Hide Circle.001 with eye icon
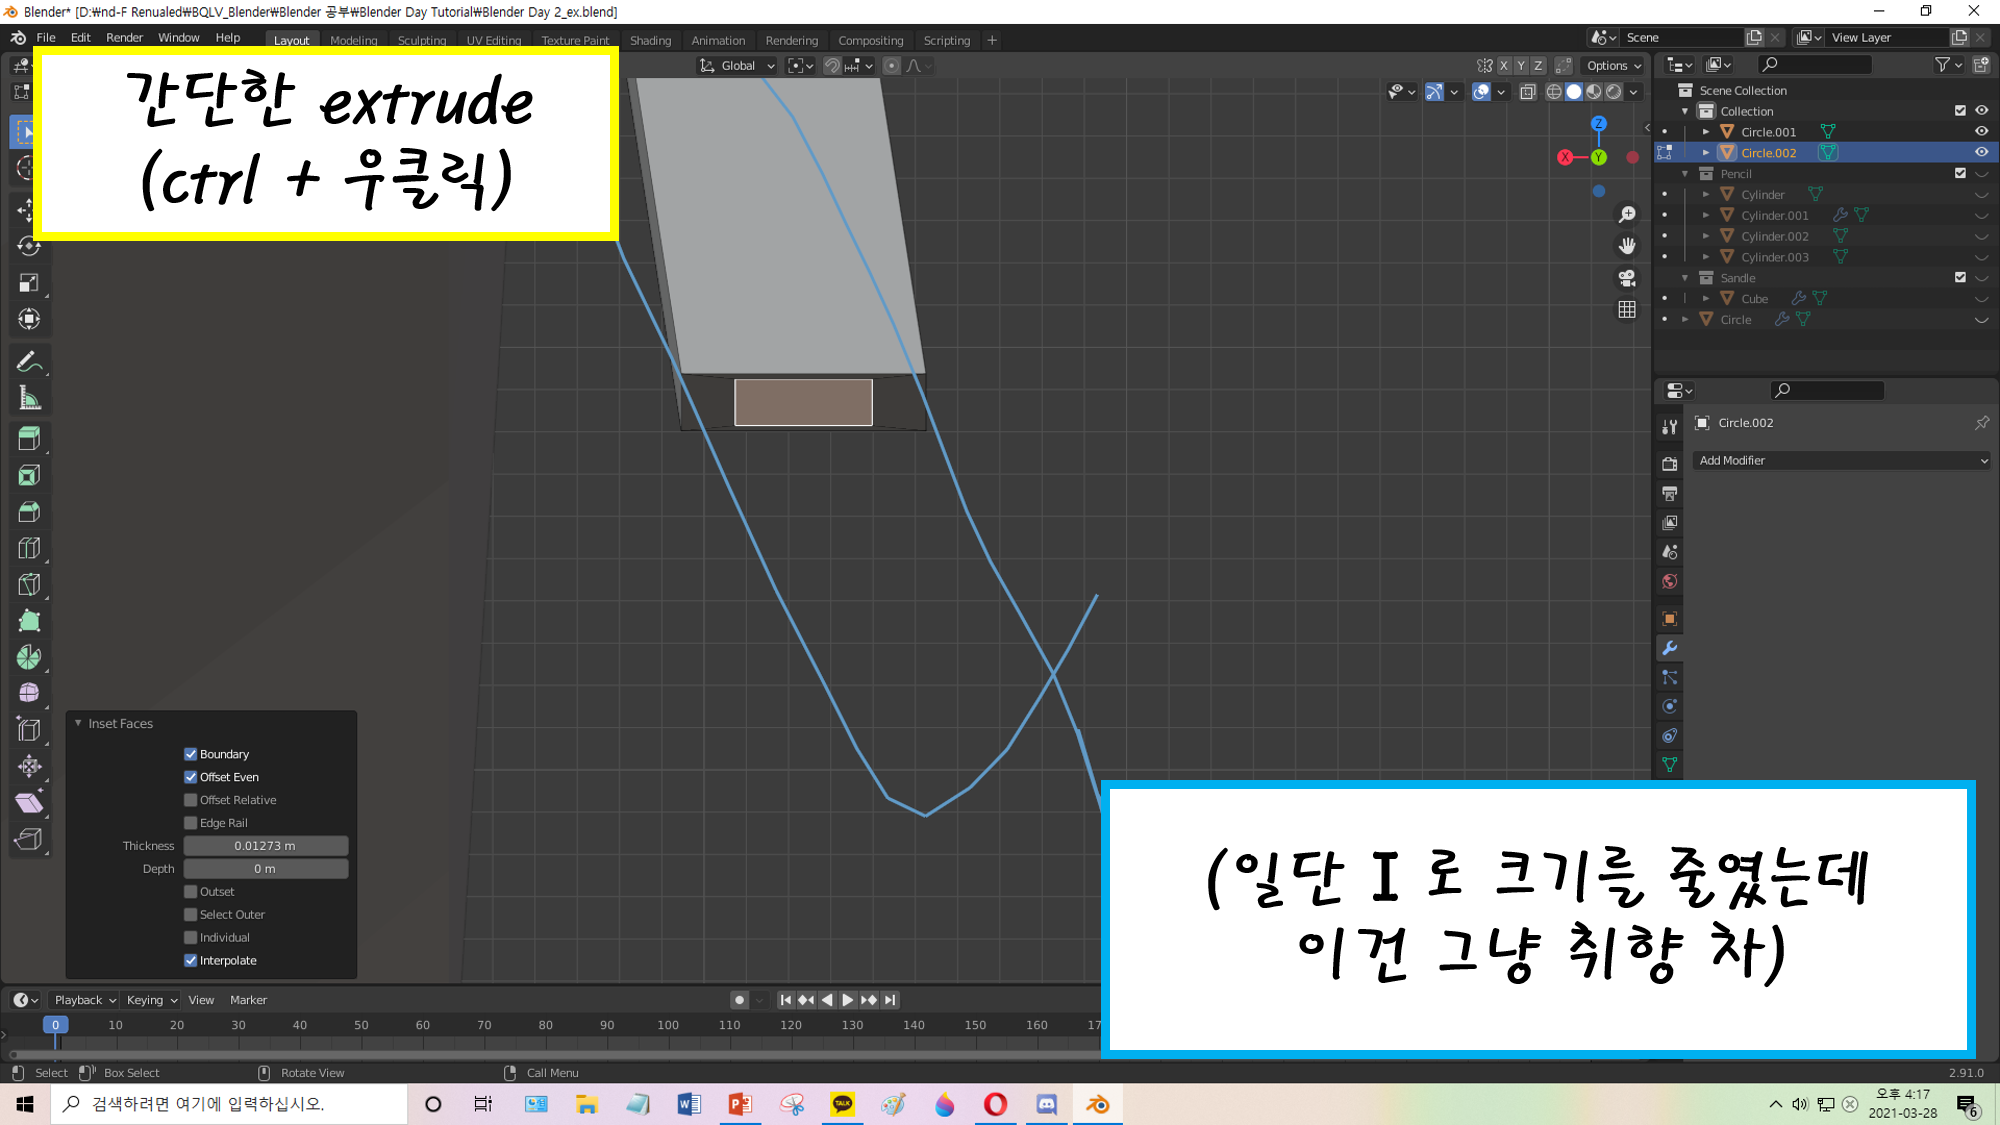This screenshot has width=2000, height=1125. click(1981, 131)
